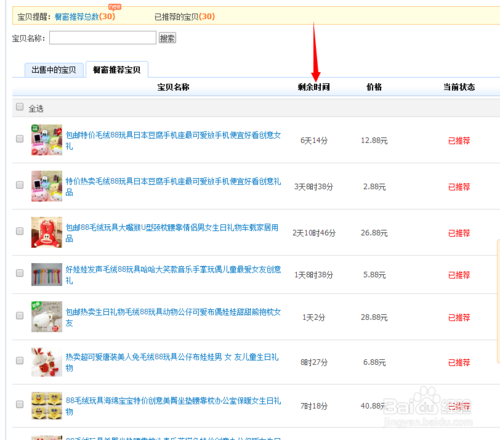Image resolution: width=500 pixels, height=440 pixels.
Task: Click the 当前状态 column header
Action: pyautogui.click(x=459, y=87)
